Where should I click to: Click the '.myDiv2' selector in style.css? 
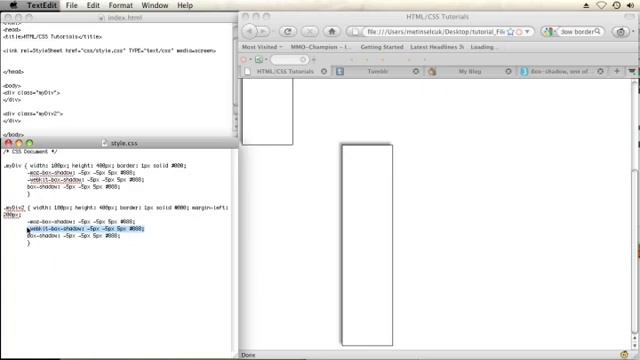coord(14,208)
